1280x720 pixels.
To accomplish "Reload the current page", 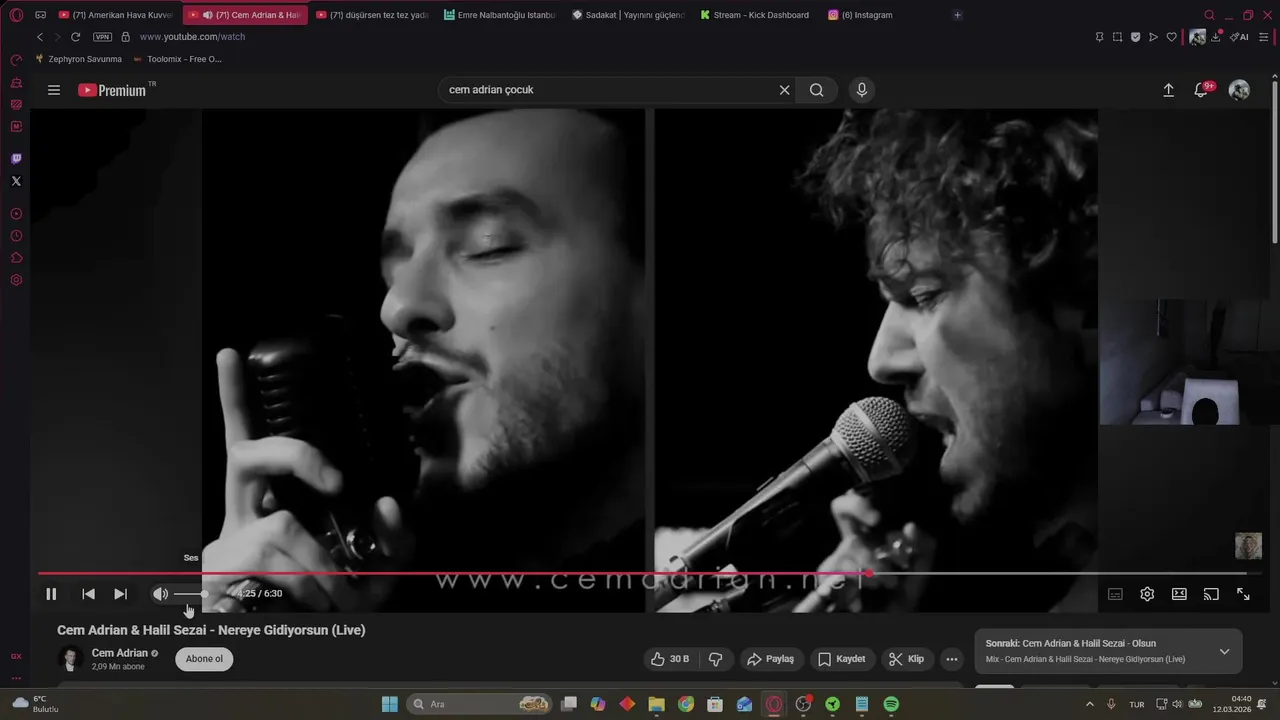I will coord(75,37).
